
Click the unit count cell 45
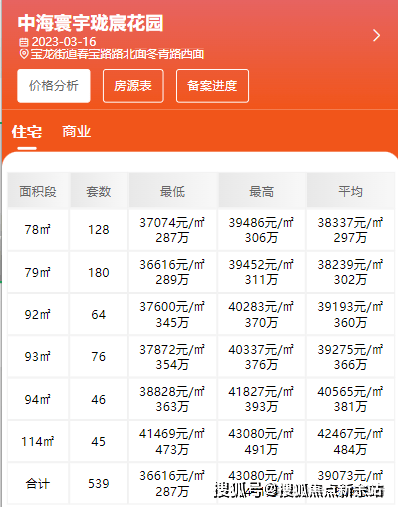(x=99, y=441)
